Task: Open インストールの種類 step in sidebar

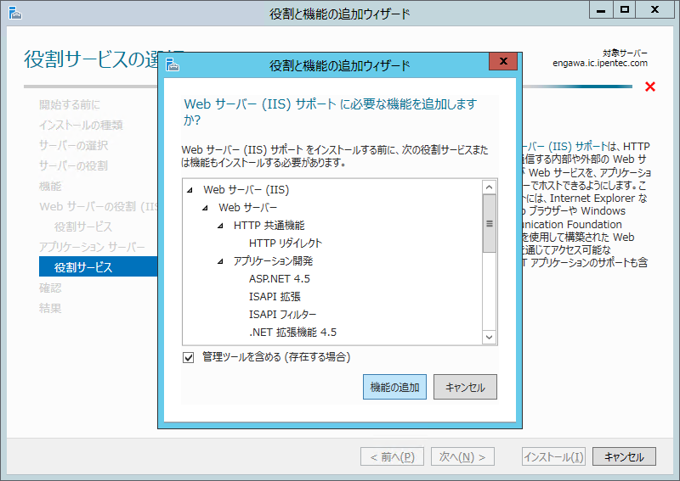Action: pos(81,125)
